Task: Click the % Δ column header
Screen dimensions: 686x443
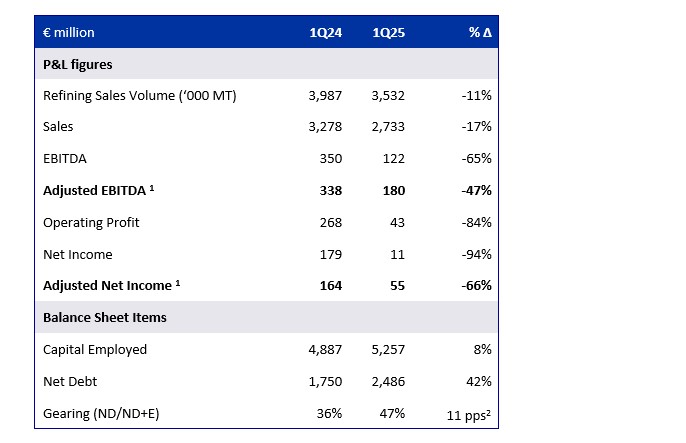Action: point(480,32)
